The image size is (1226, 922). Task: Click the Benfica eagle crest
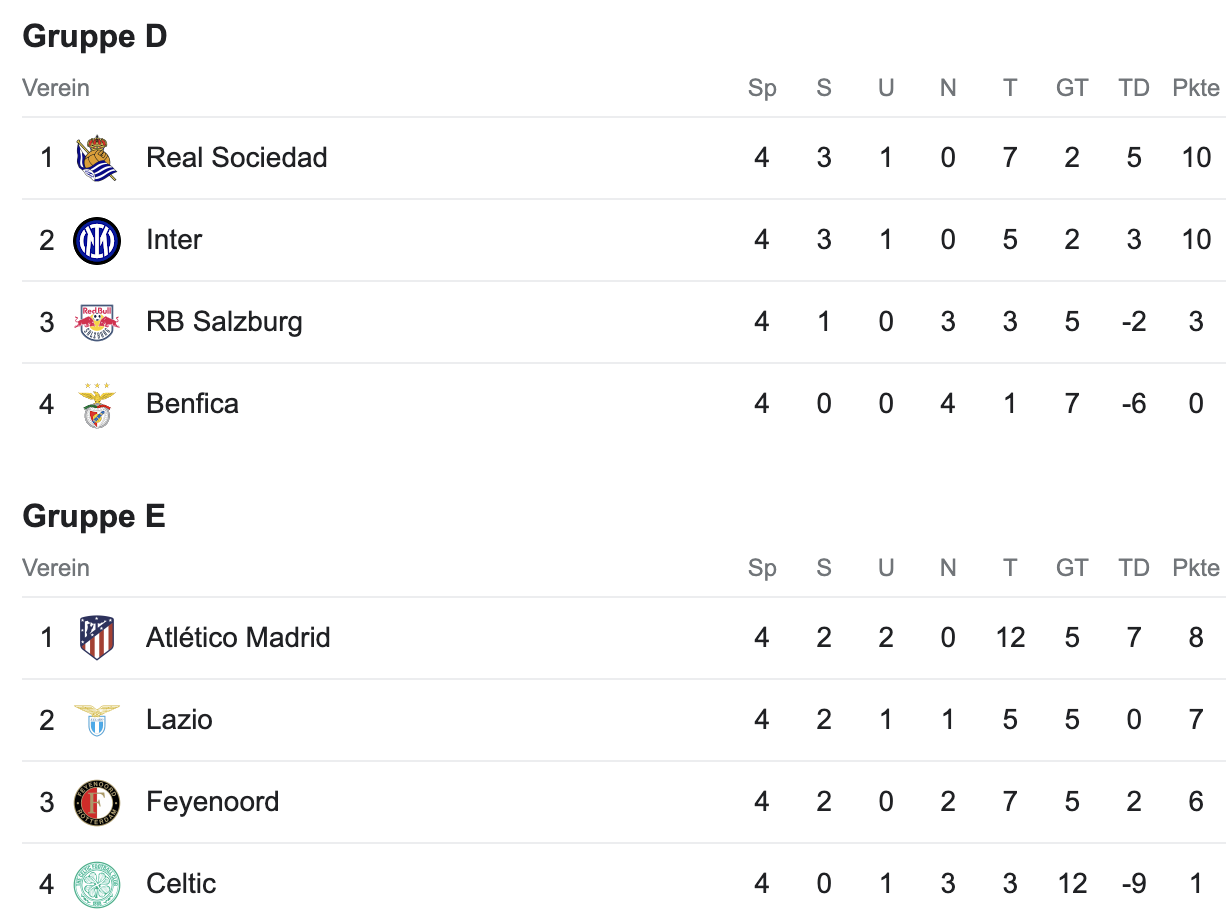click(97, 404)
